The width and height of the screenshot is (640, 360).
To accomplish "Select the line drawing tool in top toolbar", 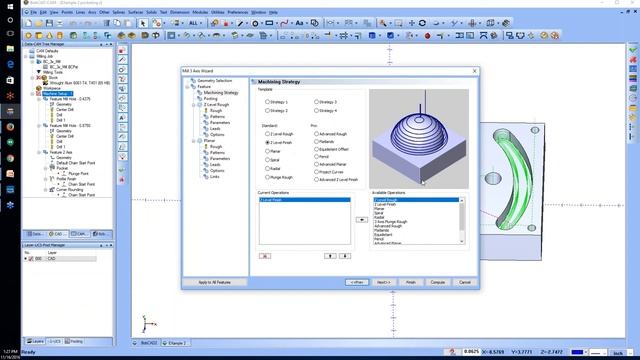I will click(241, 23).
